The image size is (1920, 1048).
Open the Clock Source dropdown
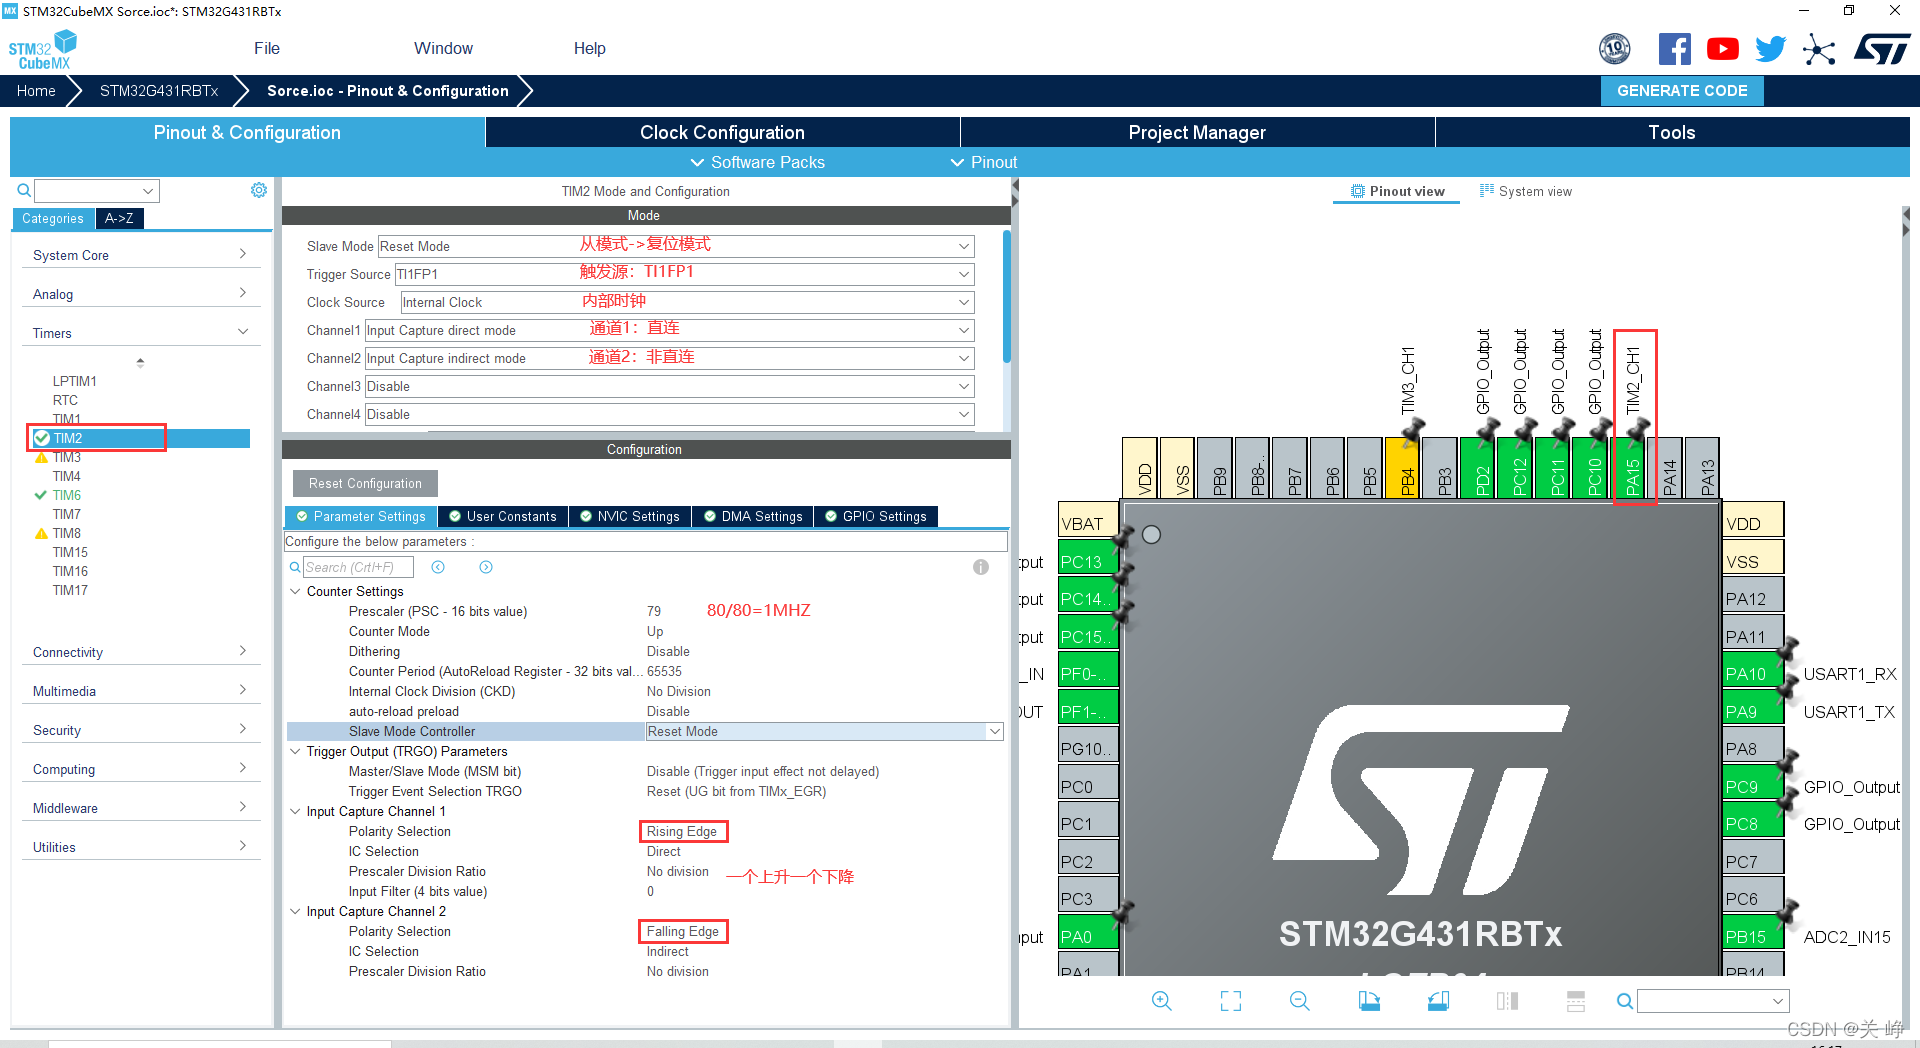click(687, 302)
